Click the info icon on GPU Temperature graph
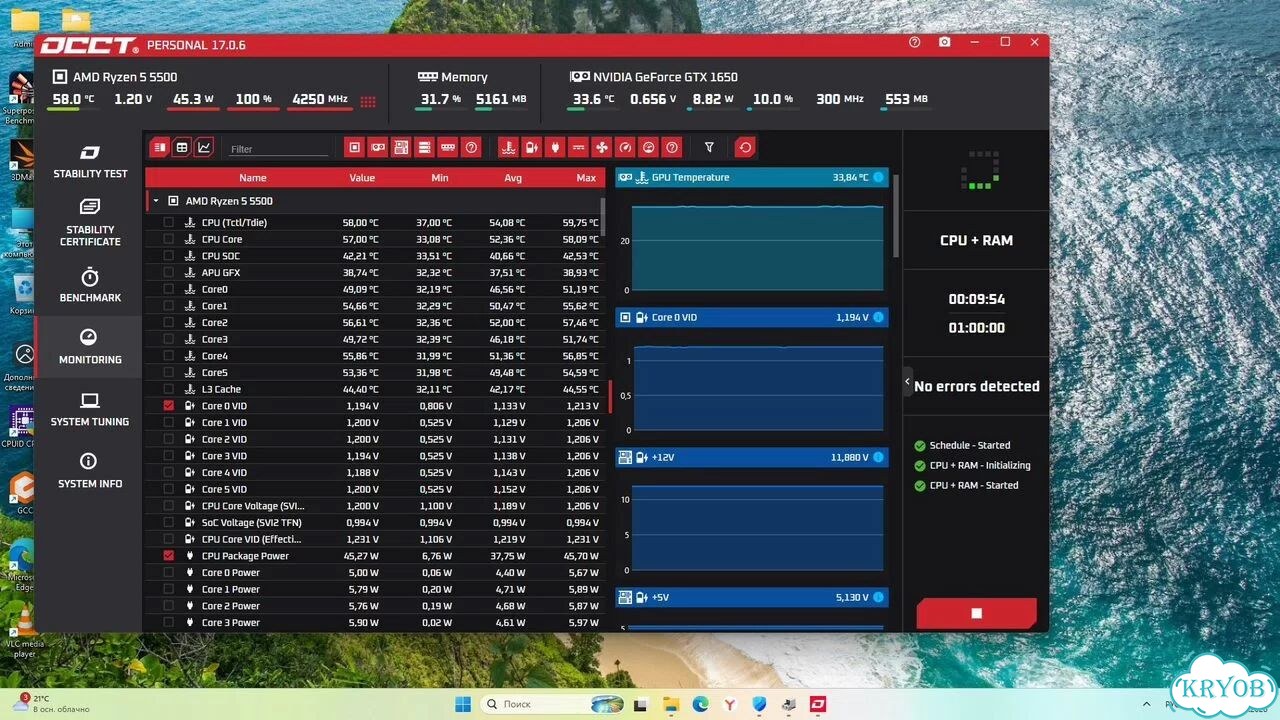The width and height of the screenshot is (1280, 720). point(878,177)
